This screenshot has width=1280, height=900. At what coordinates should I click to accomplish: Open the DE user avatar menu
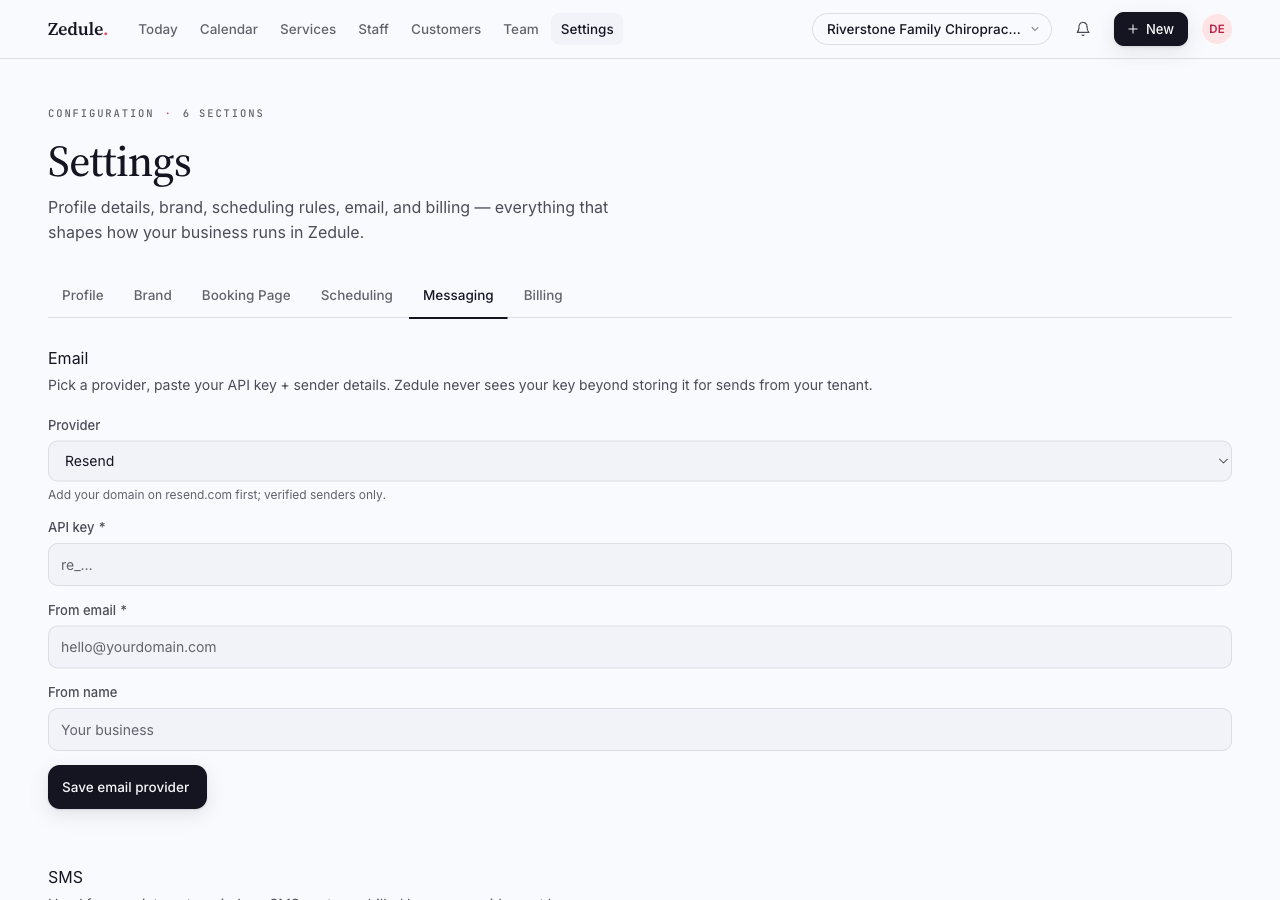(1217, 29)
